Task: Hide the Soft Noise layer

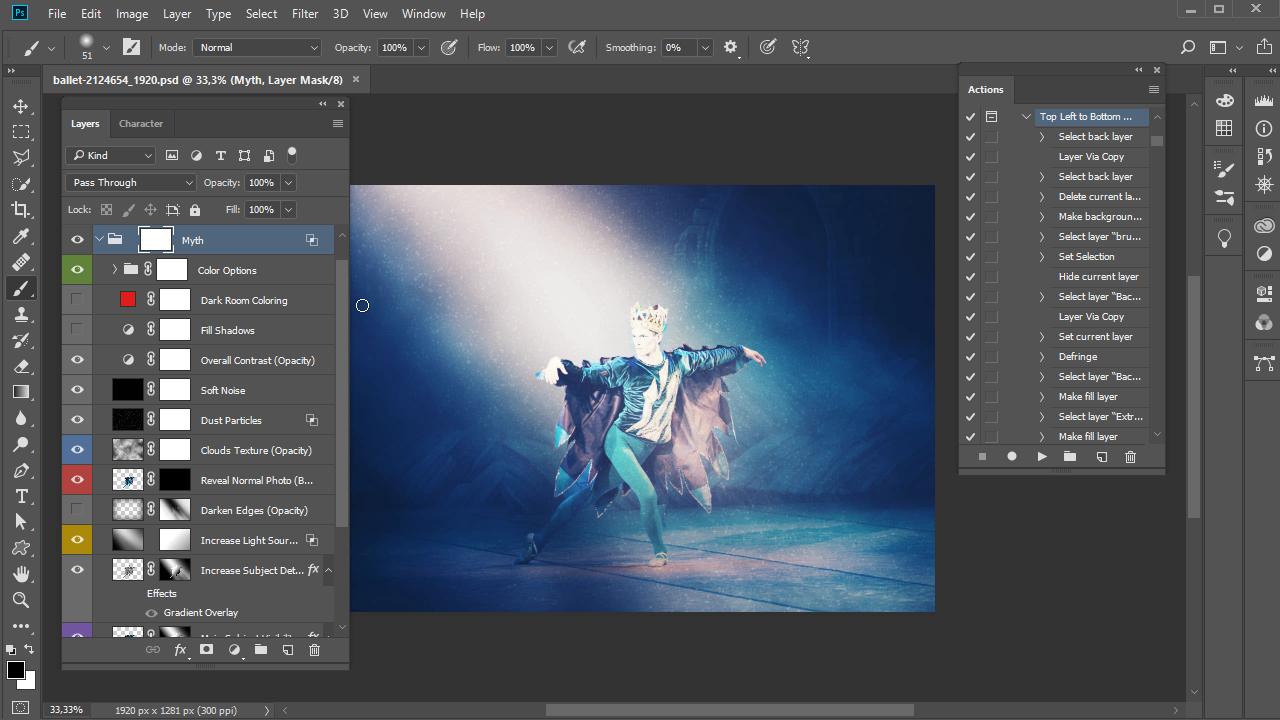Action: click(77, 390)
